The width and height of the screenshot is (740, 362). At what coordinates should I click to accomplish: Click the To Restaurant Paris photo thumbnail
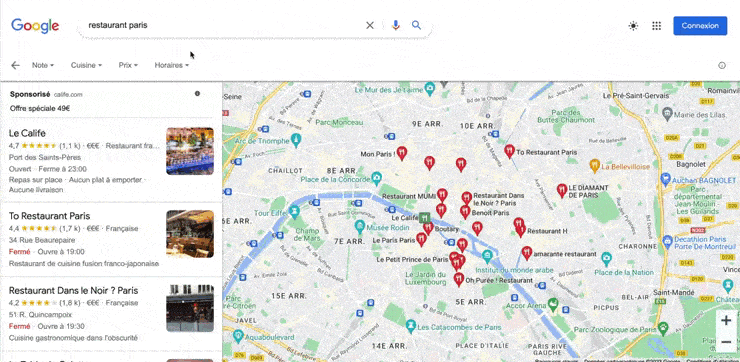pyautogui.click(x=190, y=234)
